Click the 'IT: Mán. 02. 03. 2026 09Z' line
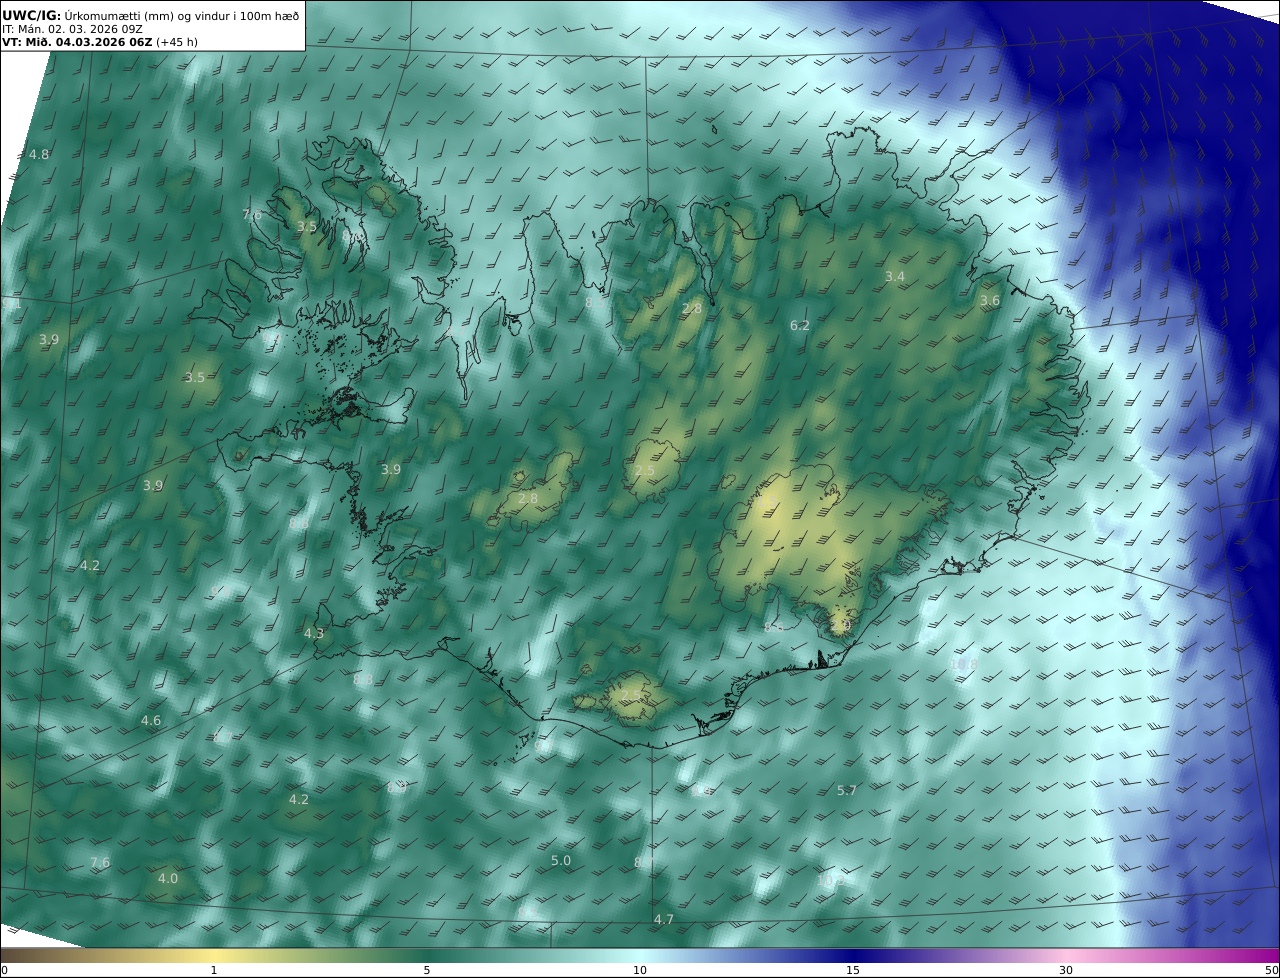This screenshot has height=978, width=1280. point(72,29)
